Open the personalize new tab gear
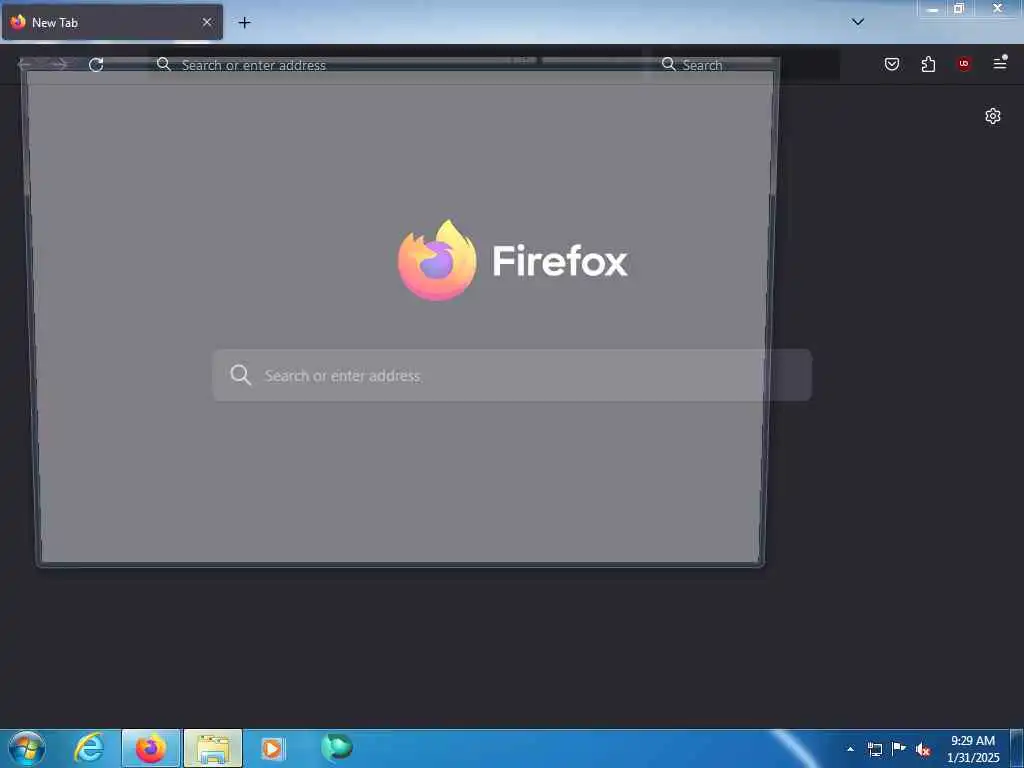 tap(993, 116)
